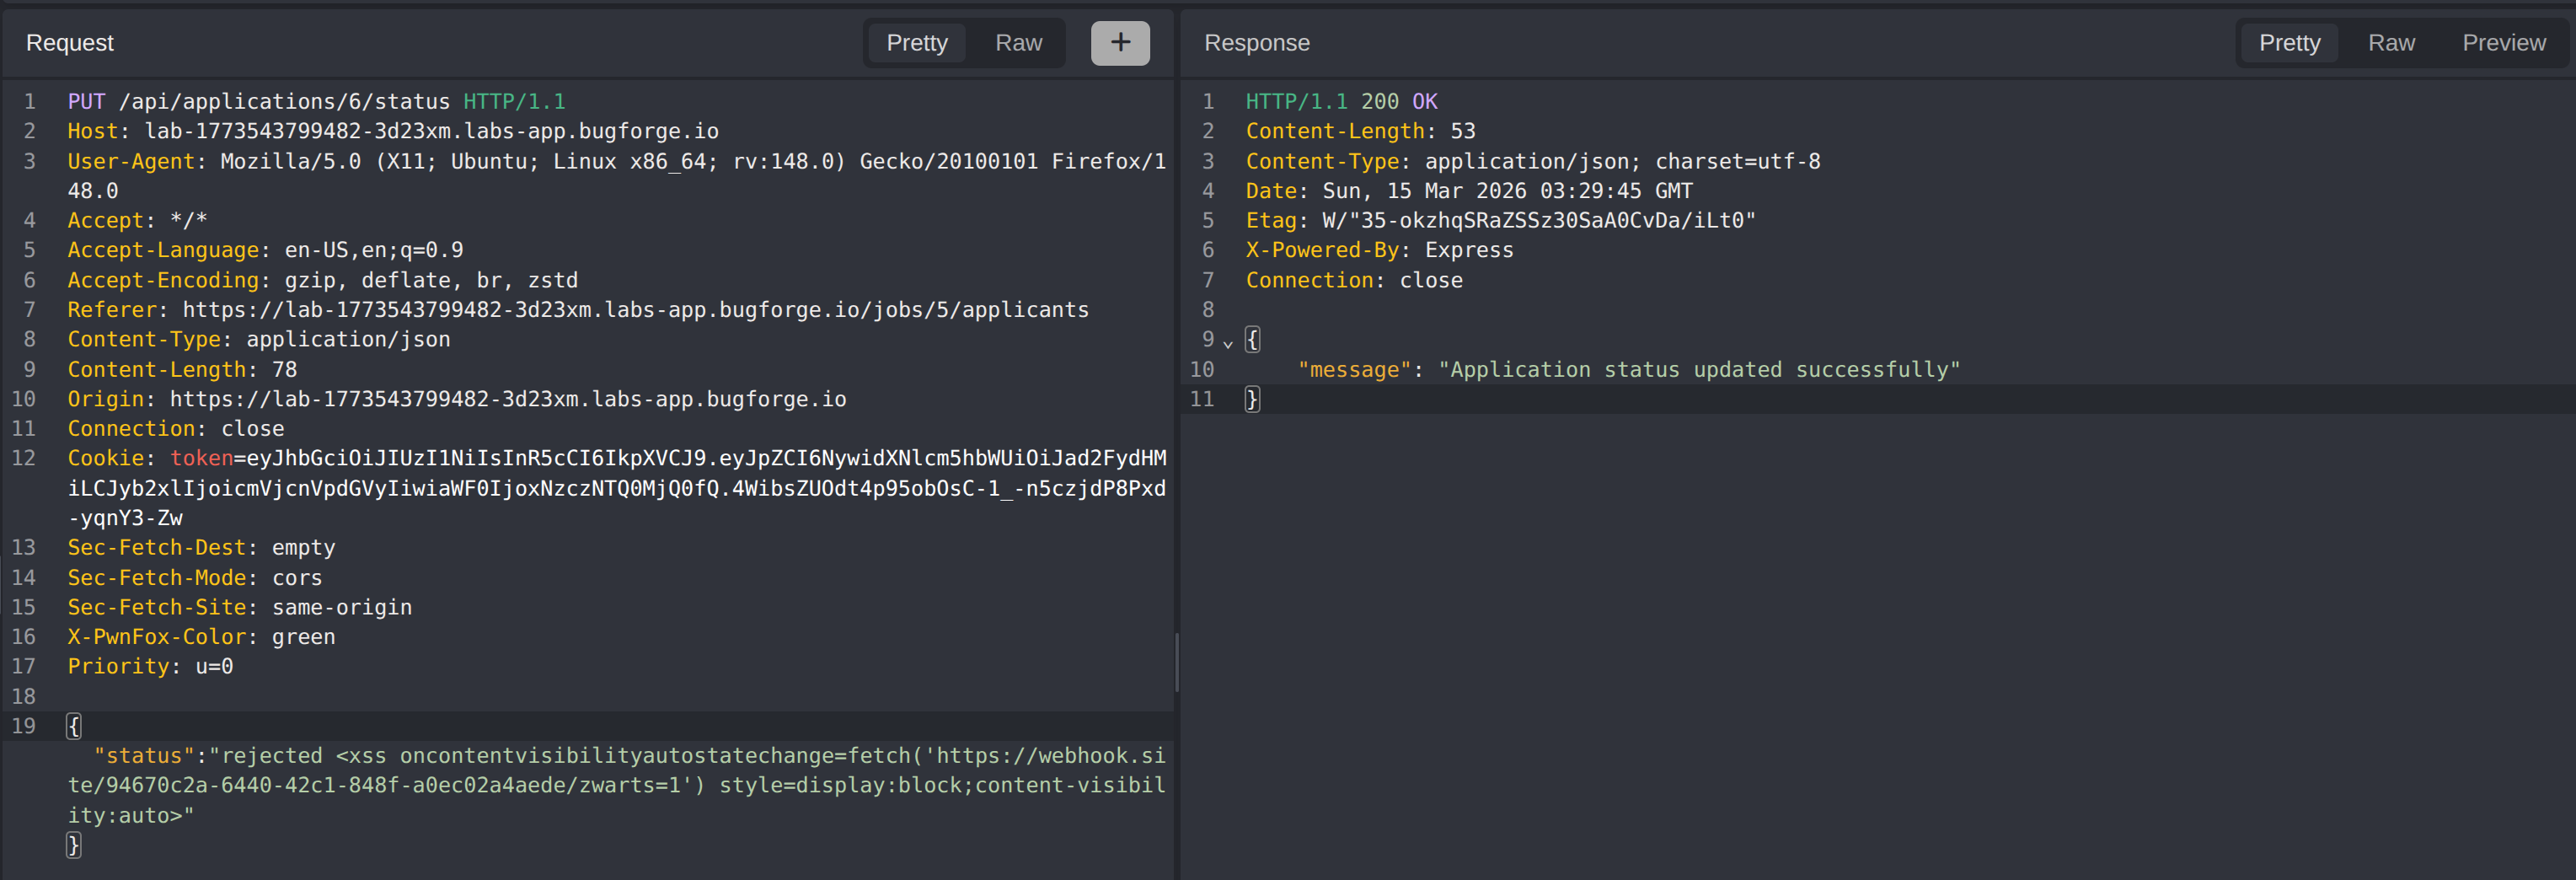This screenshot has height=880, width=2576.
Task: Open the Response Preview tab
Action: [x=2504, y=43]
